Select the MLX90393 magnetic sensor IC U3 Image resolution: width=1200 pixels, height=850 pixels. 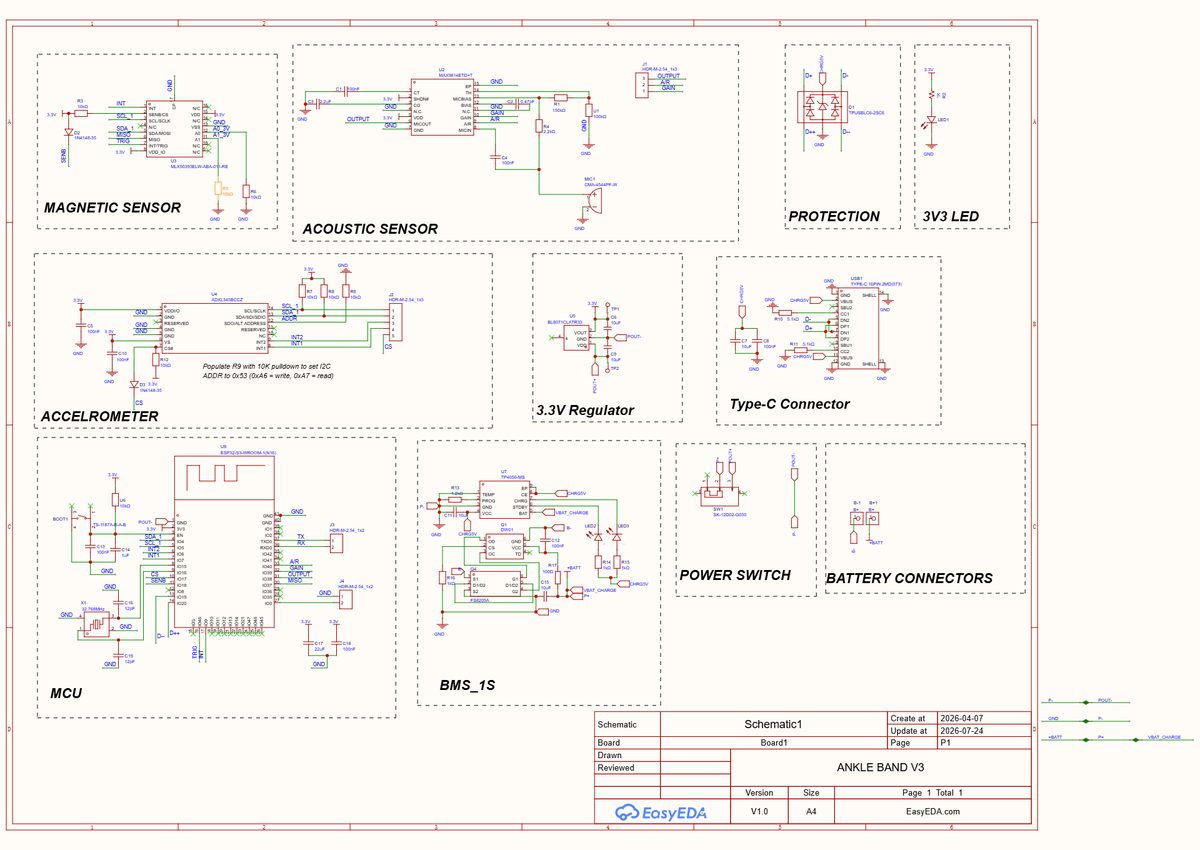click(174, 128)
